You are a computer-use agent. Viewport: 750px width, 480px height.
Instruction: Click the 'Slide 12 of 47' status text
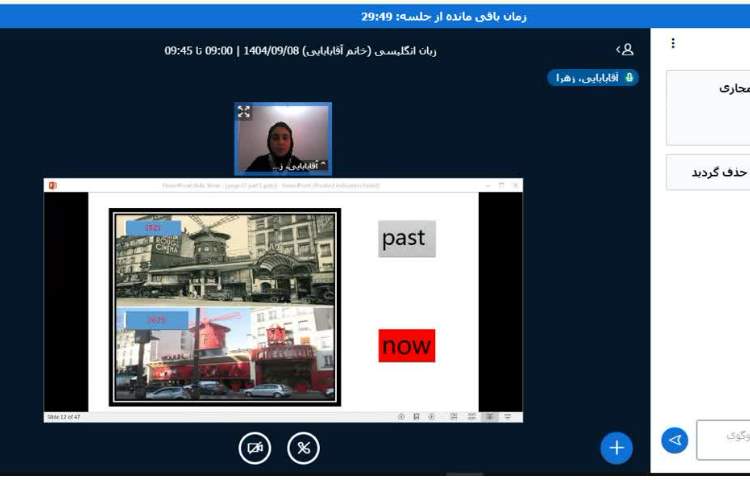click(64, 417)
